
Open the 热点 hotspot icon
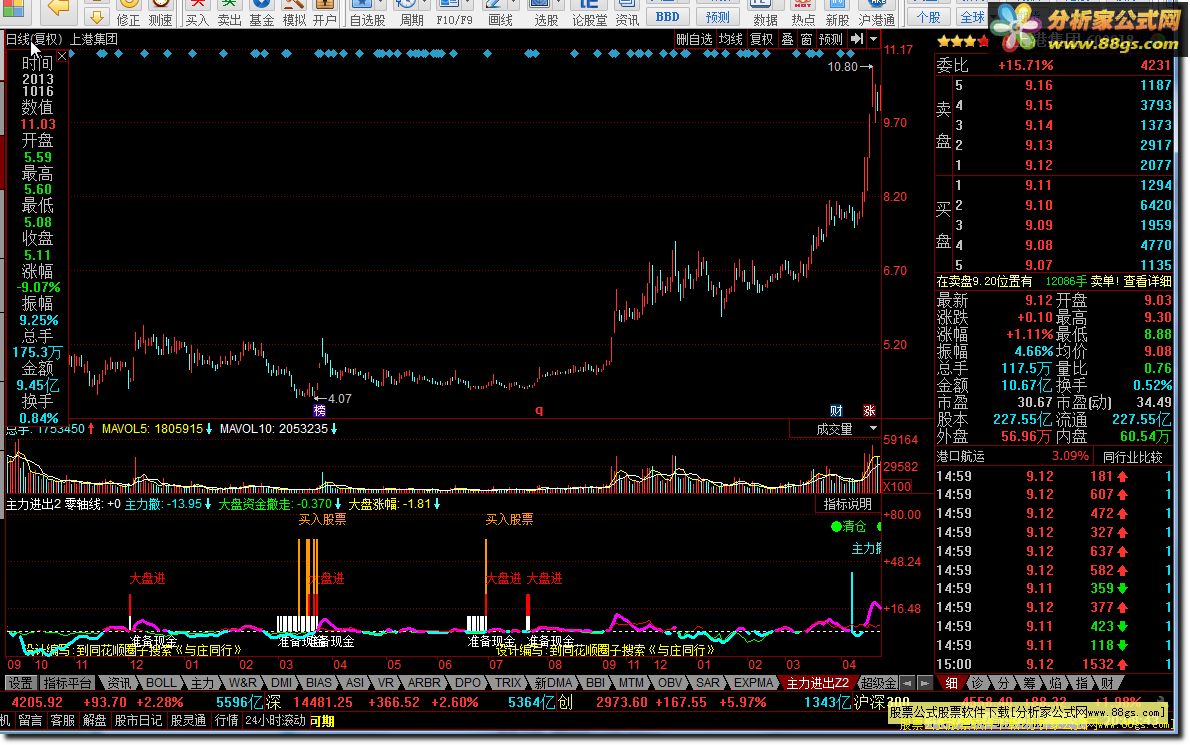point(803,13)
